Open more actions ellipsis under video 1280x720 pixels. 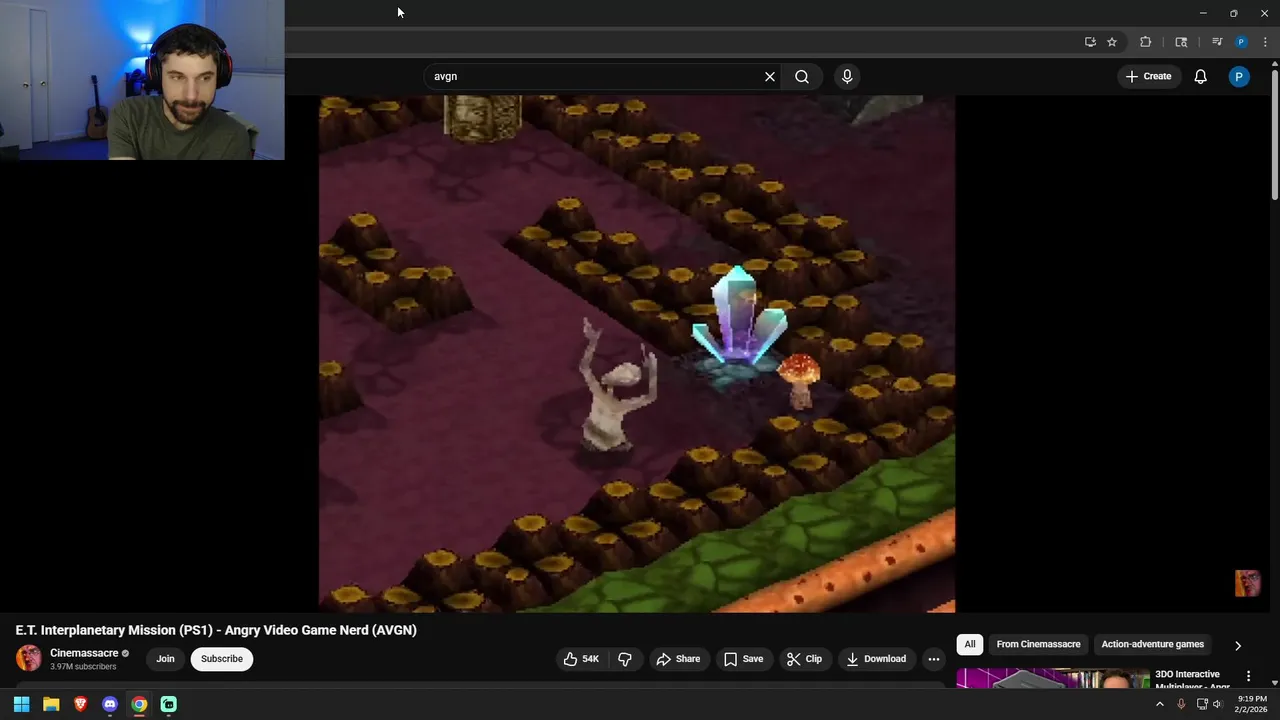coord(934,659)
